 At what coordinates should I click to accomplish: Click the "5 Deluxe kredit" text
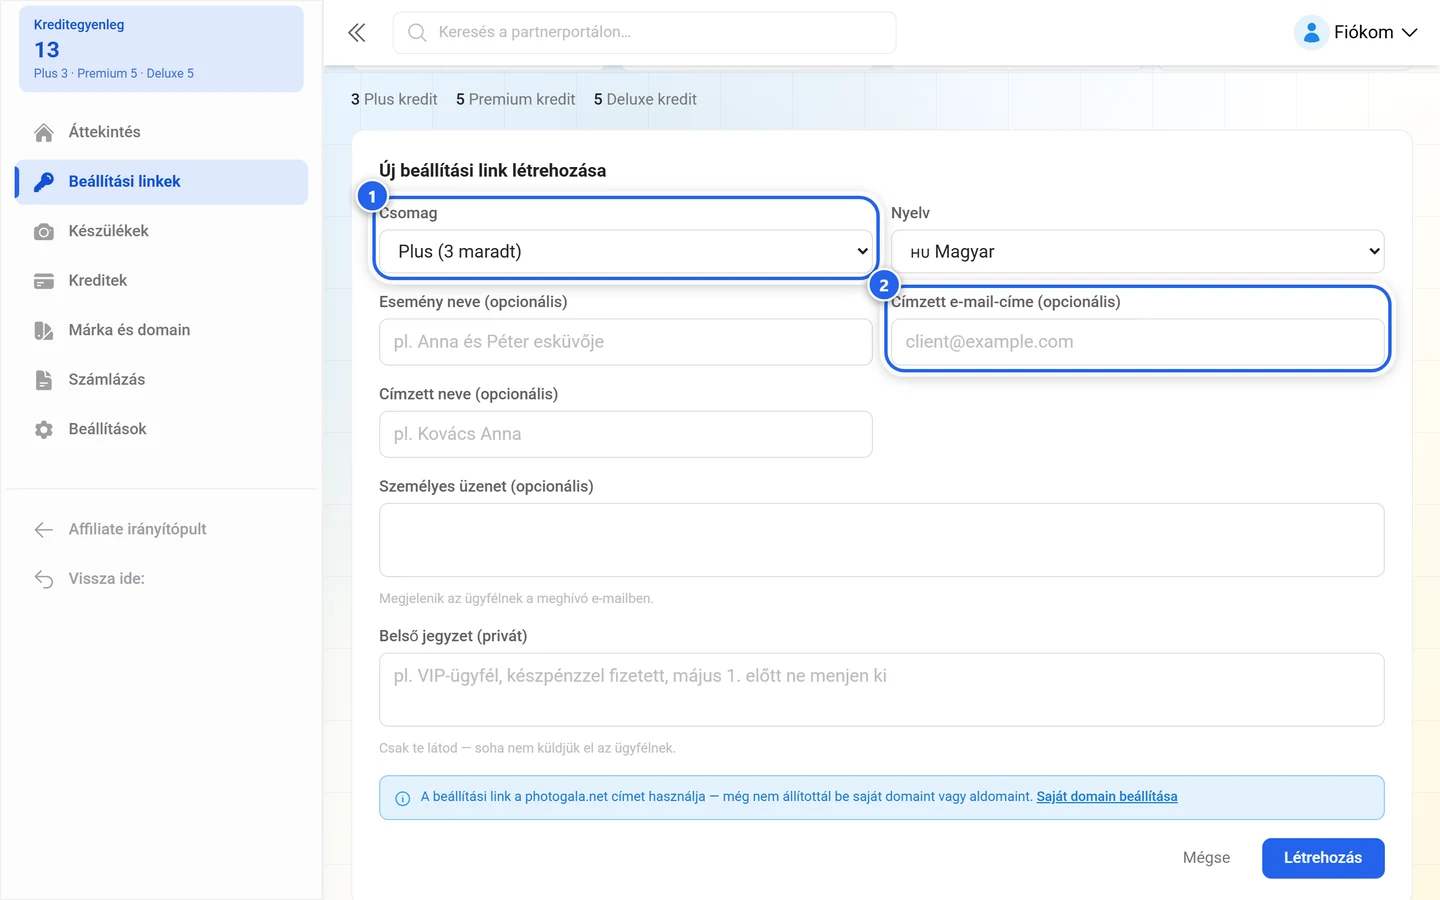(x=645, y=99)
